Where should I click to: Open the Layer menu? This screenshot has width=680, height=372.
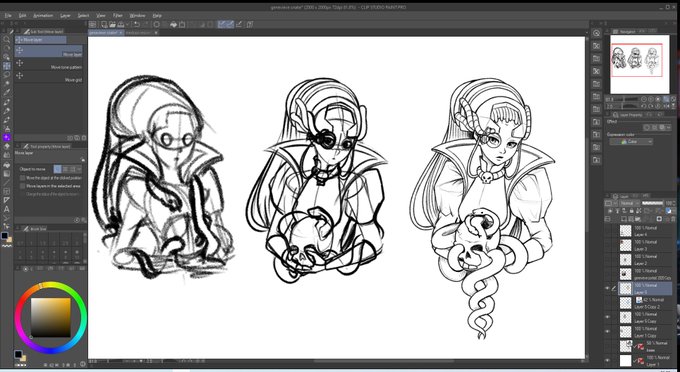click(65, 16)
